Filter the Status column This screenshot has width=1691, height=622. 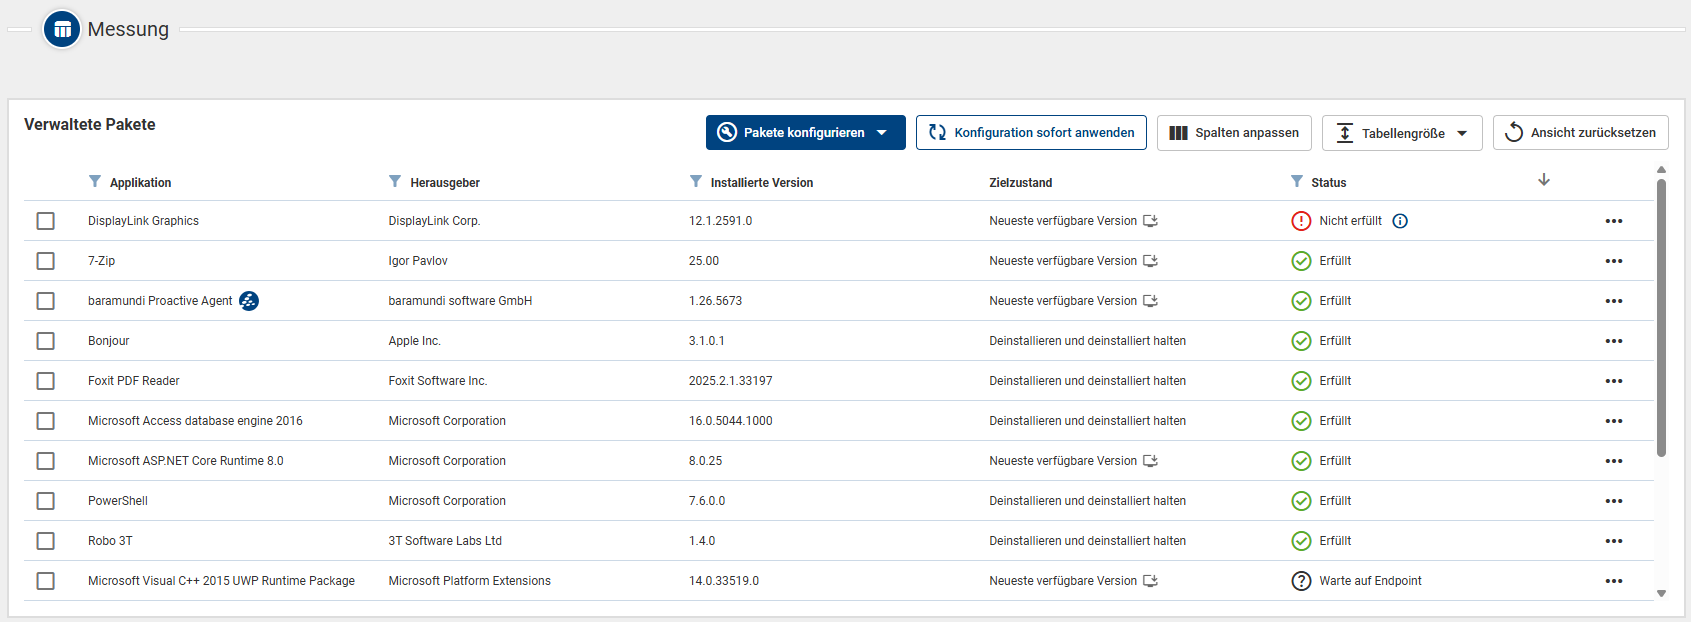tap(1297, 181)
